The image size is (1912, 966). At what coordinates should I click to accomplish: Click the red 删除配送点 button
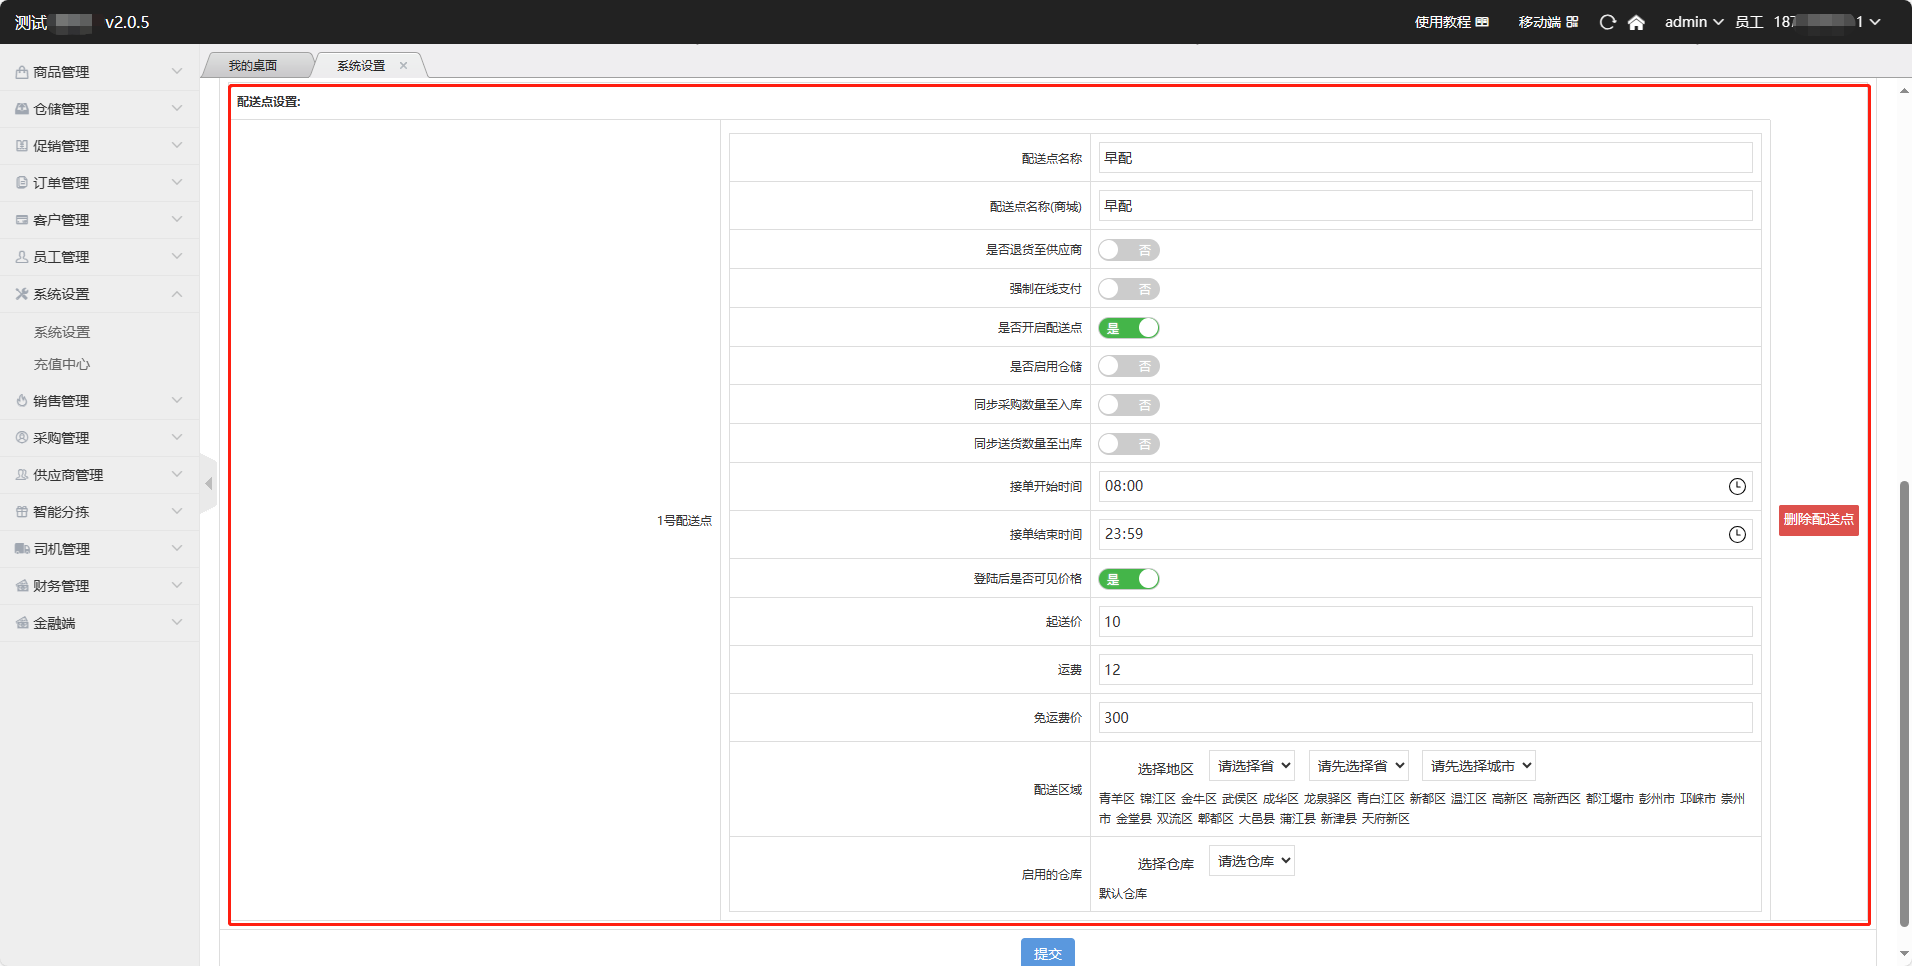pyautogui.click(x=1817, y=520)
